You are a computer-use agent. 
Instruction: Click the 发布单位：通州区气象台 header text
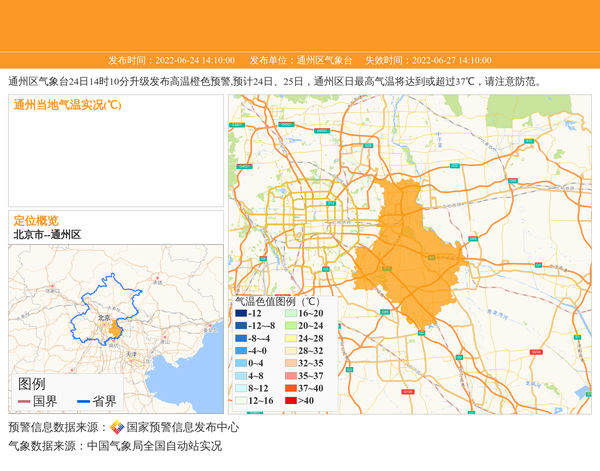[301, 60]
